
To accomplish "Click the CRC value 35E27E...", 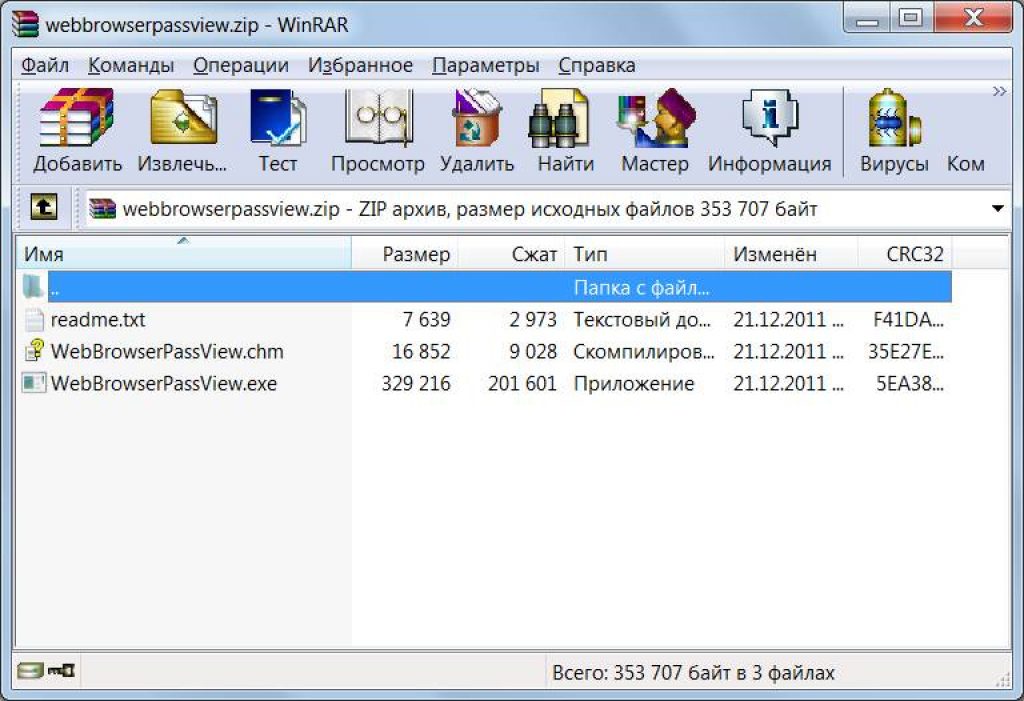I will click(x=906, y=351).
